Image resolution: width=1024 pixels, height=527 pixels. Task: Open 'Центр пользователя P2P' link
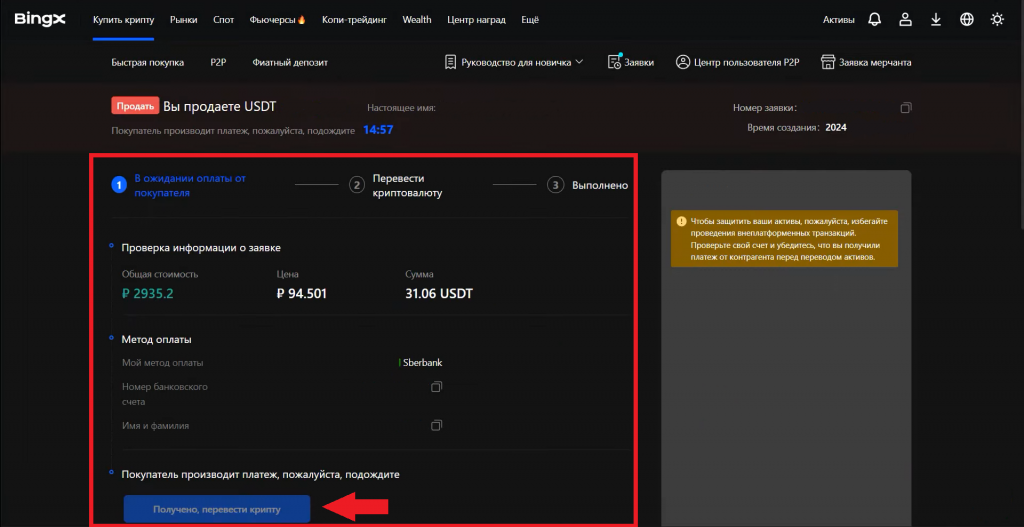click(738, 62)
